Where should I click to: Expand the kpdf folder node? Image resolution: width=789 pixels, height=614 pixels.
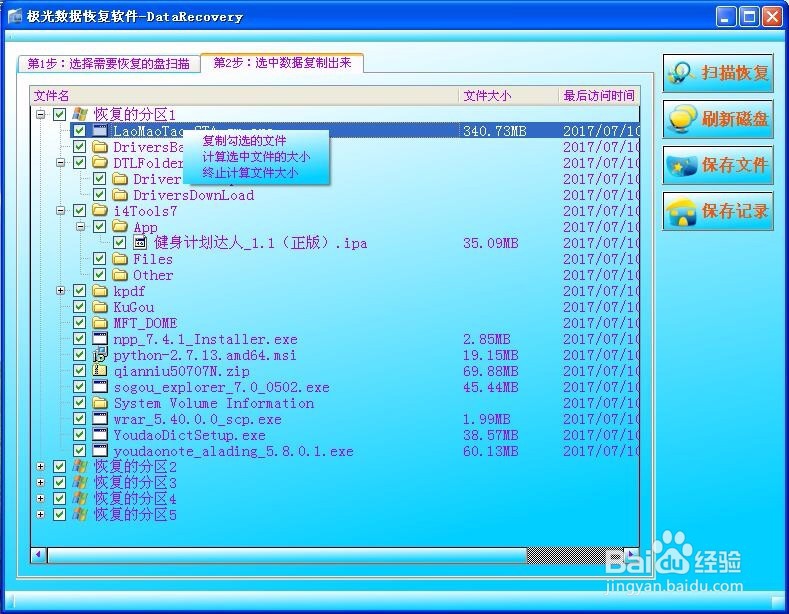(x=61, y=291)
